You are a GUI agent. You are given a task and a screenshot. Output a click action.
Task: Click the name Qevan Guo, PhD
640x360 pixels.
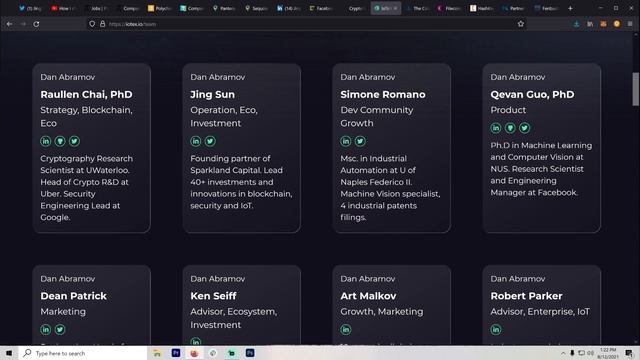coord(532,95)
